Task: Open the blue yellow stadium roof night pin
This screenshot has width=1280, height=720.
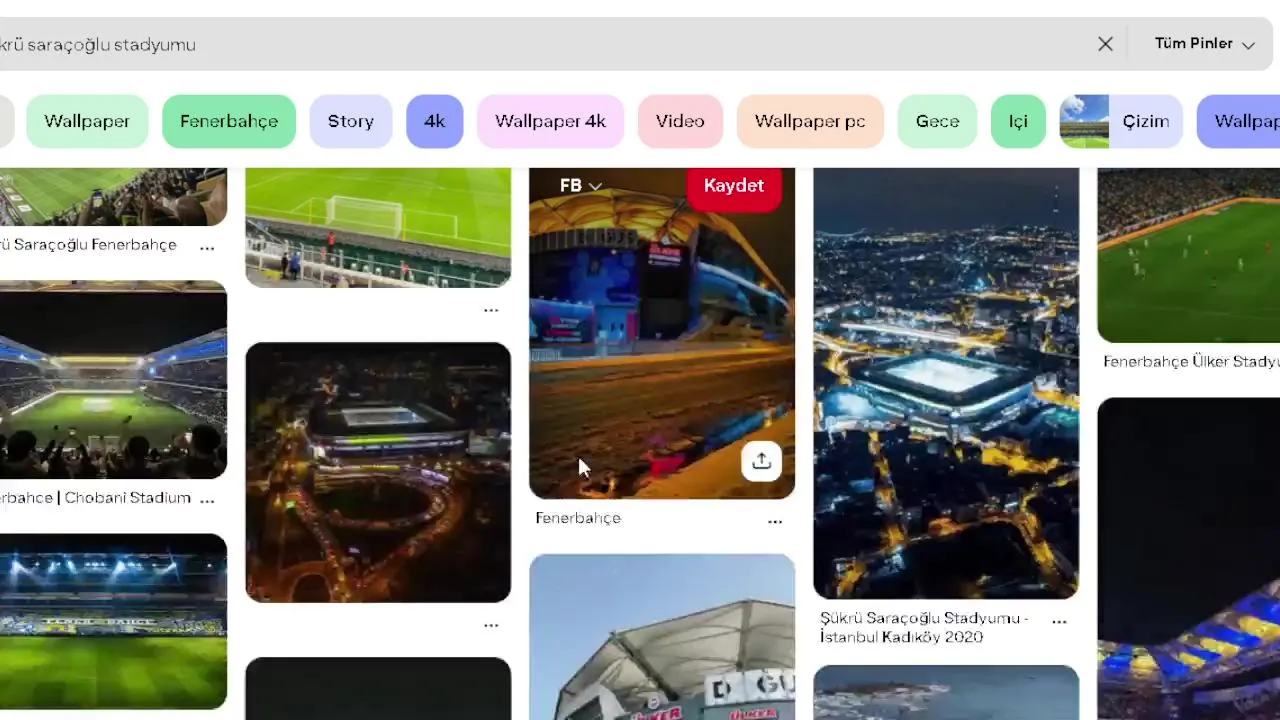Action: pyautogui.click(x=1188, y=559)
